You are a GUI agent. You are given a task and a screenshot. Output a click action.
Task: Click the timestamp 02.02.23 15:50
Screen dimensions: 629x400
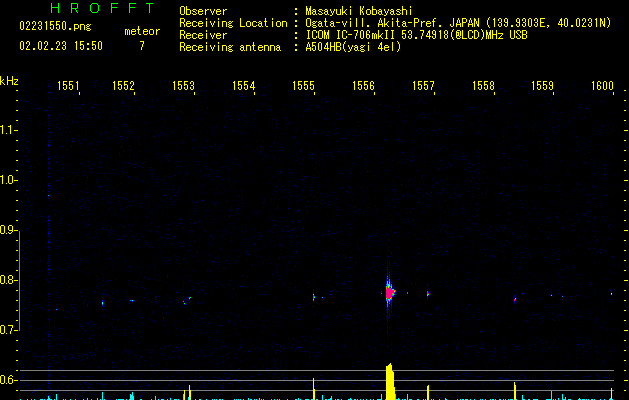[61, 46]
